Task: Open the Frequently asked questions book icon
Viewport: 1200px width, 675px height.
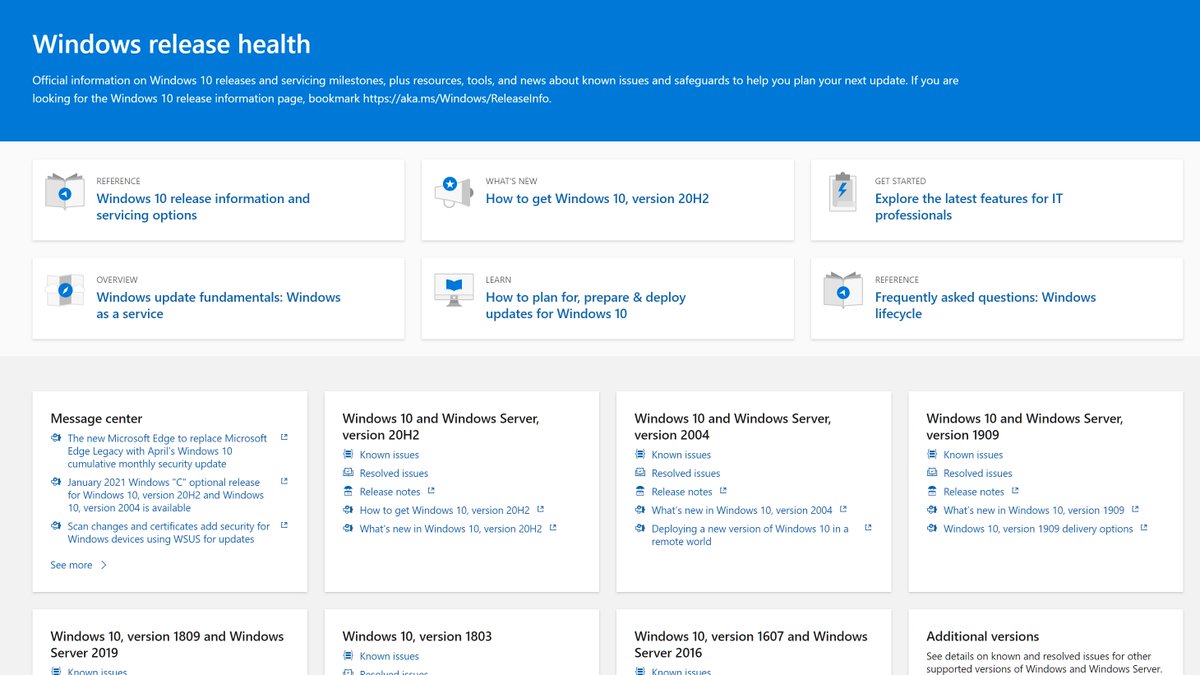Action: tap(843, 290)
